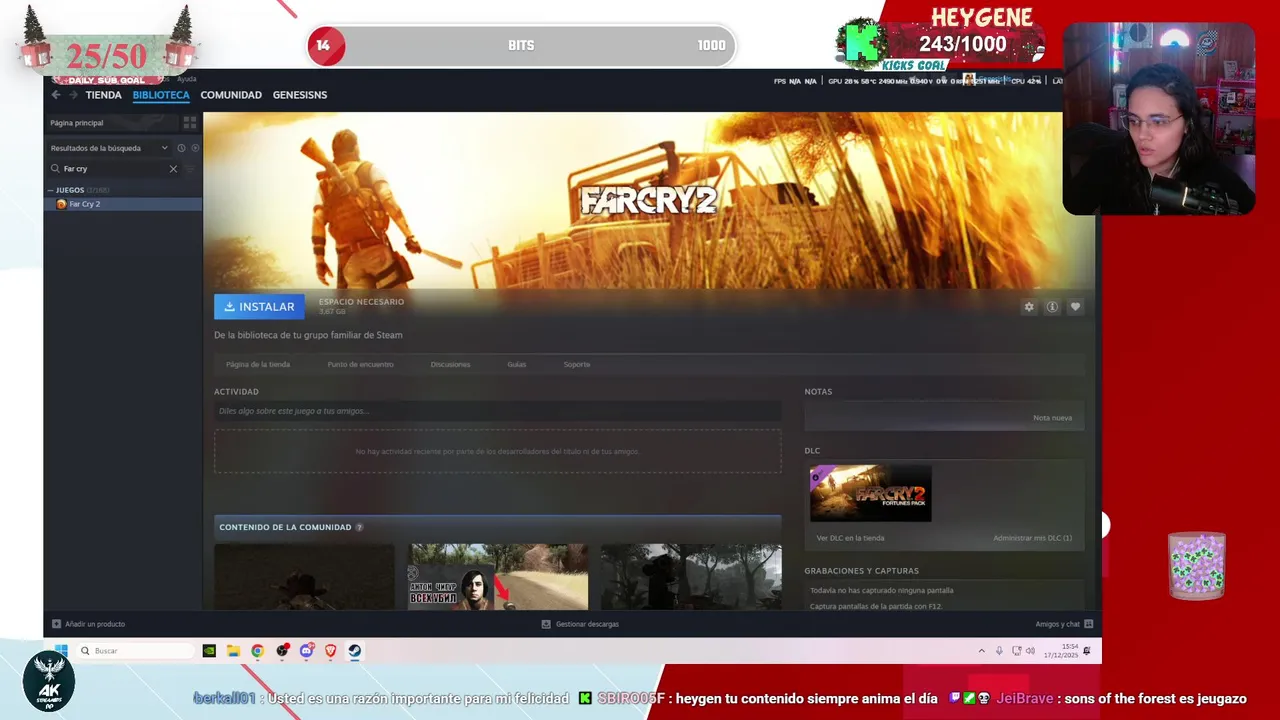Open game settings gear icon
Screen dimensions: 1280x720
coord(1029,307)
